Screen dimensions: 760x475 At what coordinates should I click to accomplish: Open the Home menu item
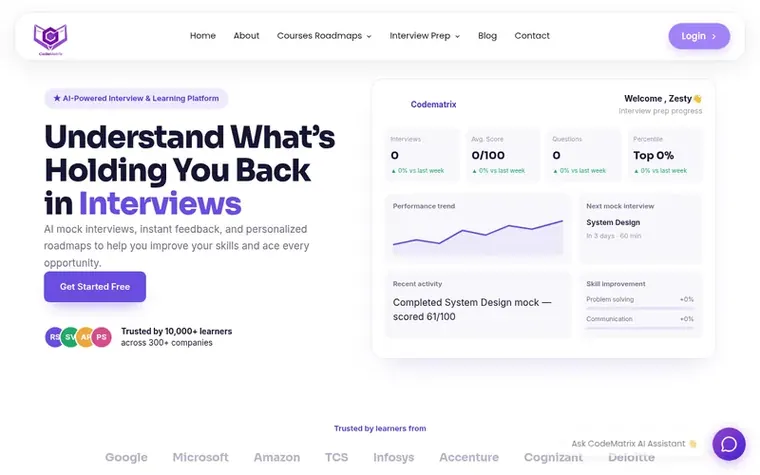203,36
